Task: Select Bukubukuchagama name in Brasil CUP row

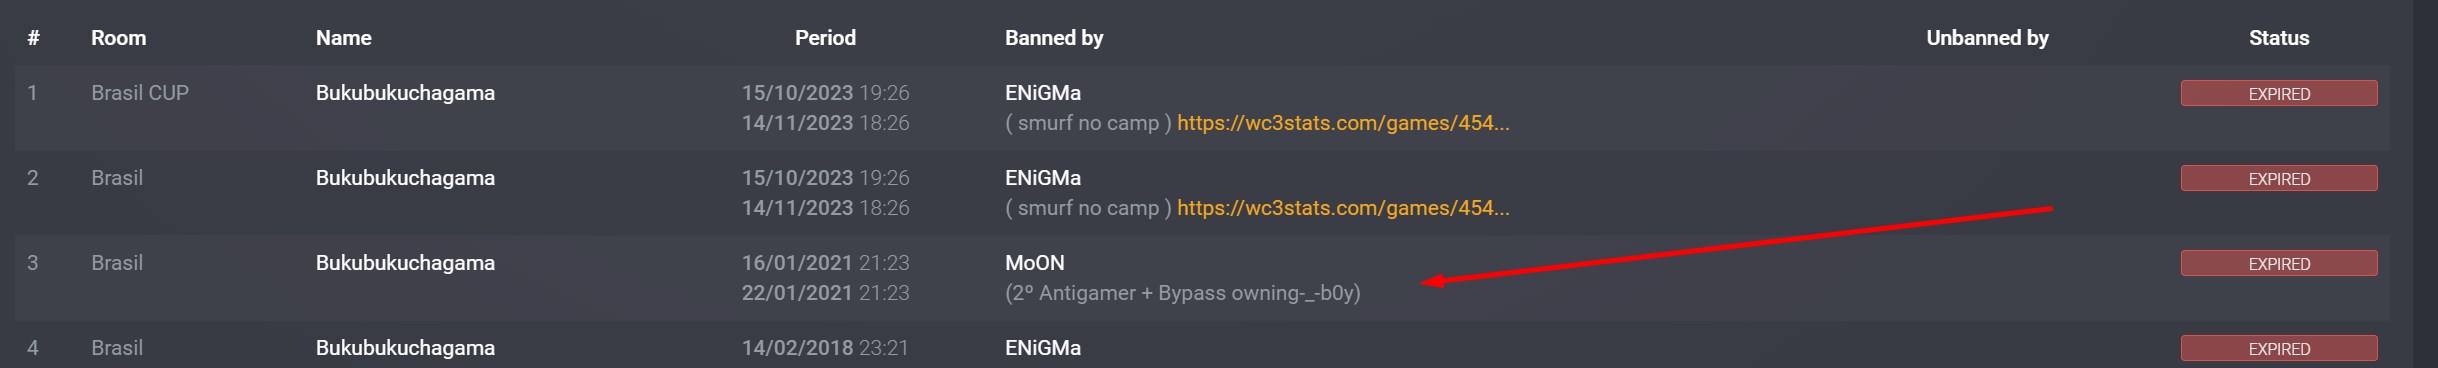Action: [405, 93]
